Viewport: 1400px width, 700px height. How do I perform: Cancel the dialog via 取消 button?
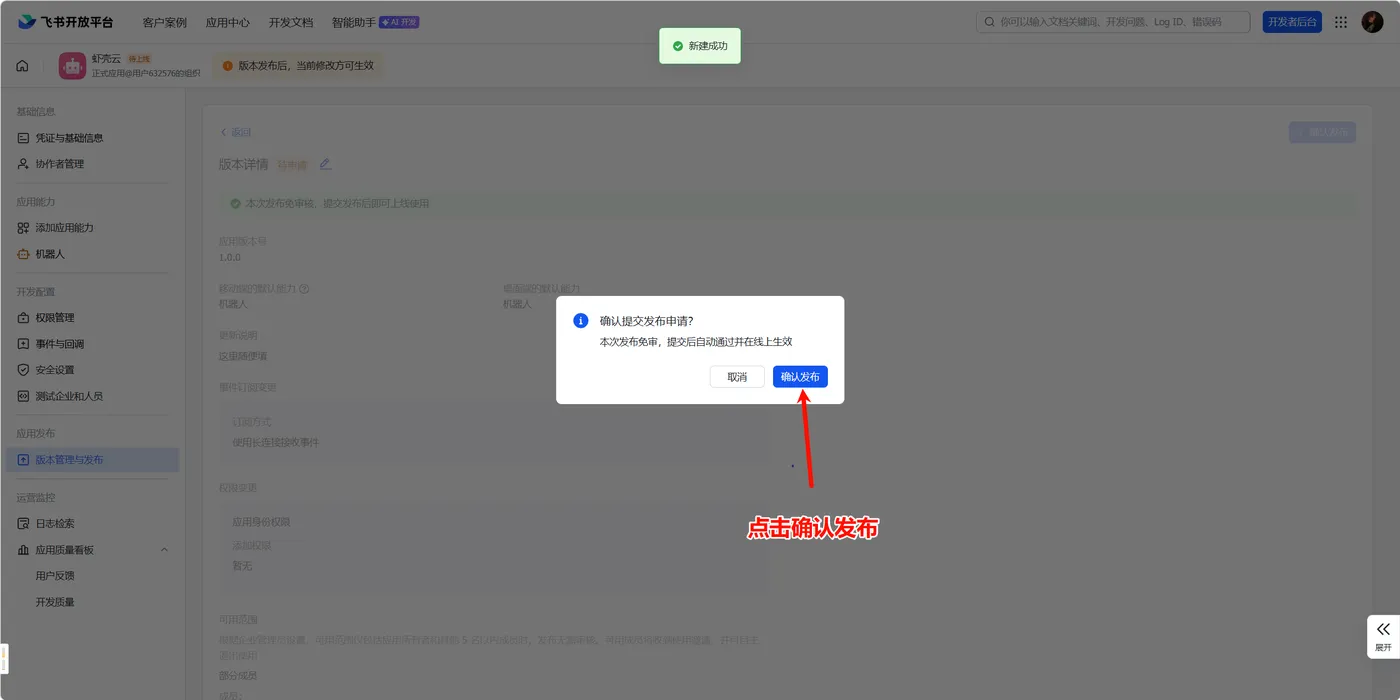click(x=737, y=377)
